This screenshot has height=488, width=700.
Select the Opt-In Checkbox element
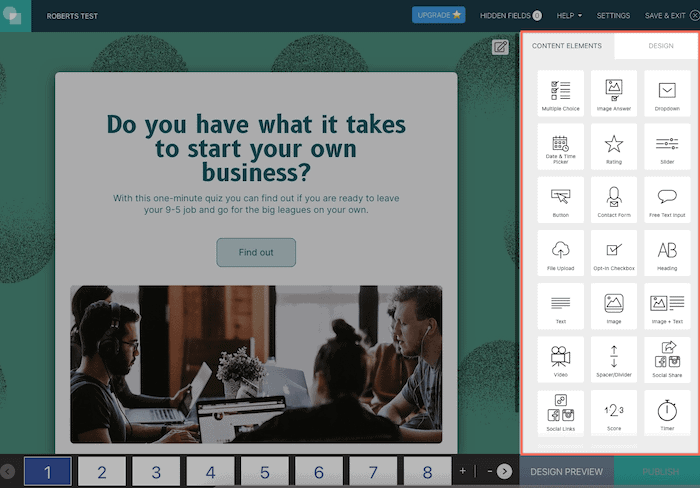614,253
